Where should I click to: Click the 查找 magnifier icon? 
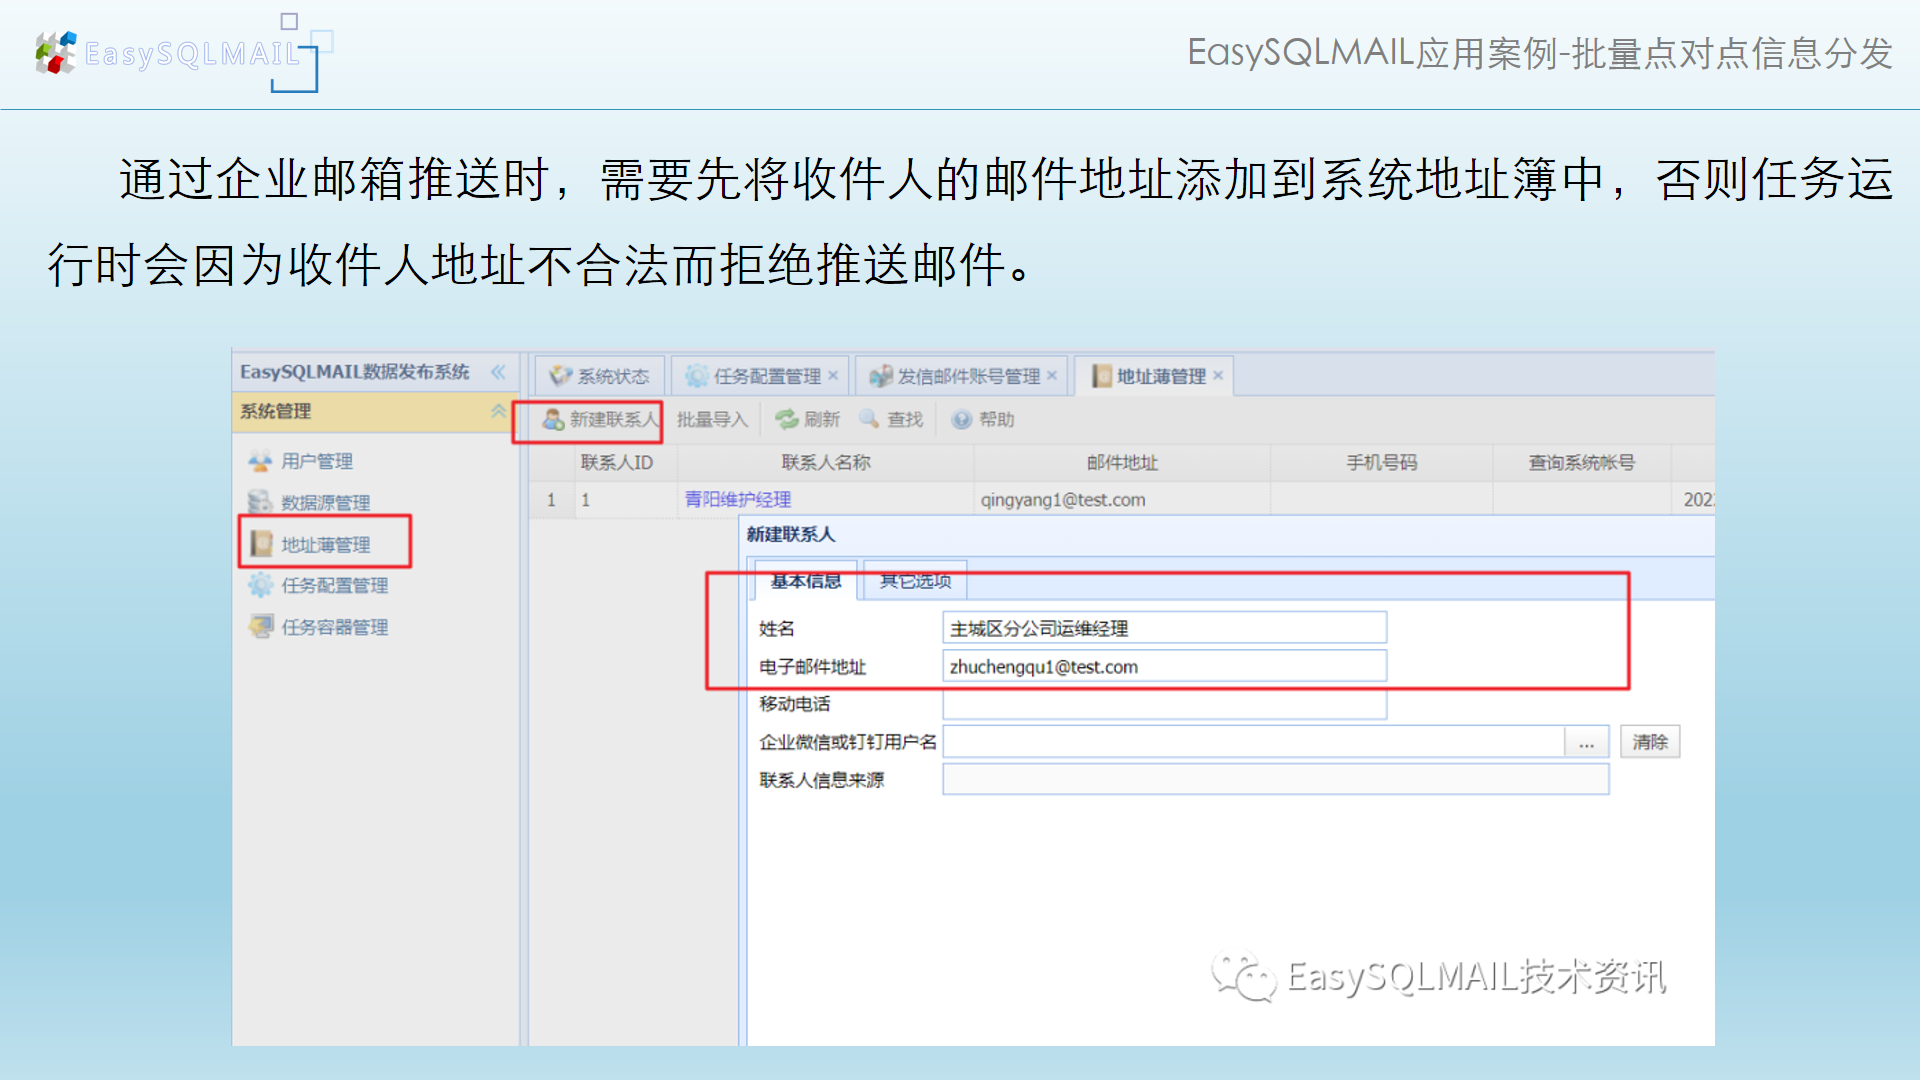(x=870, y=420)
